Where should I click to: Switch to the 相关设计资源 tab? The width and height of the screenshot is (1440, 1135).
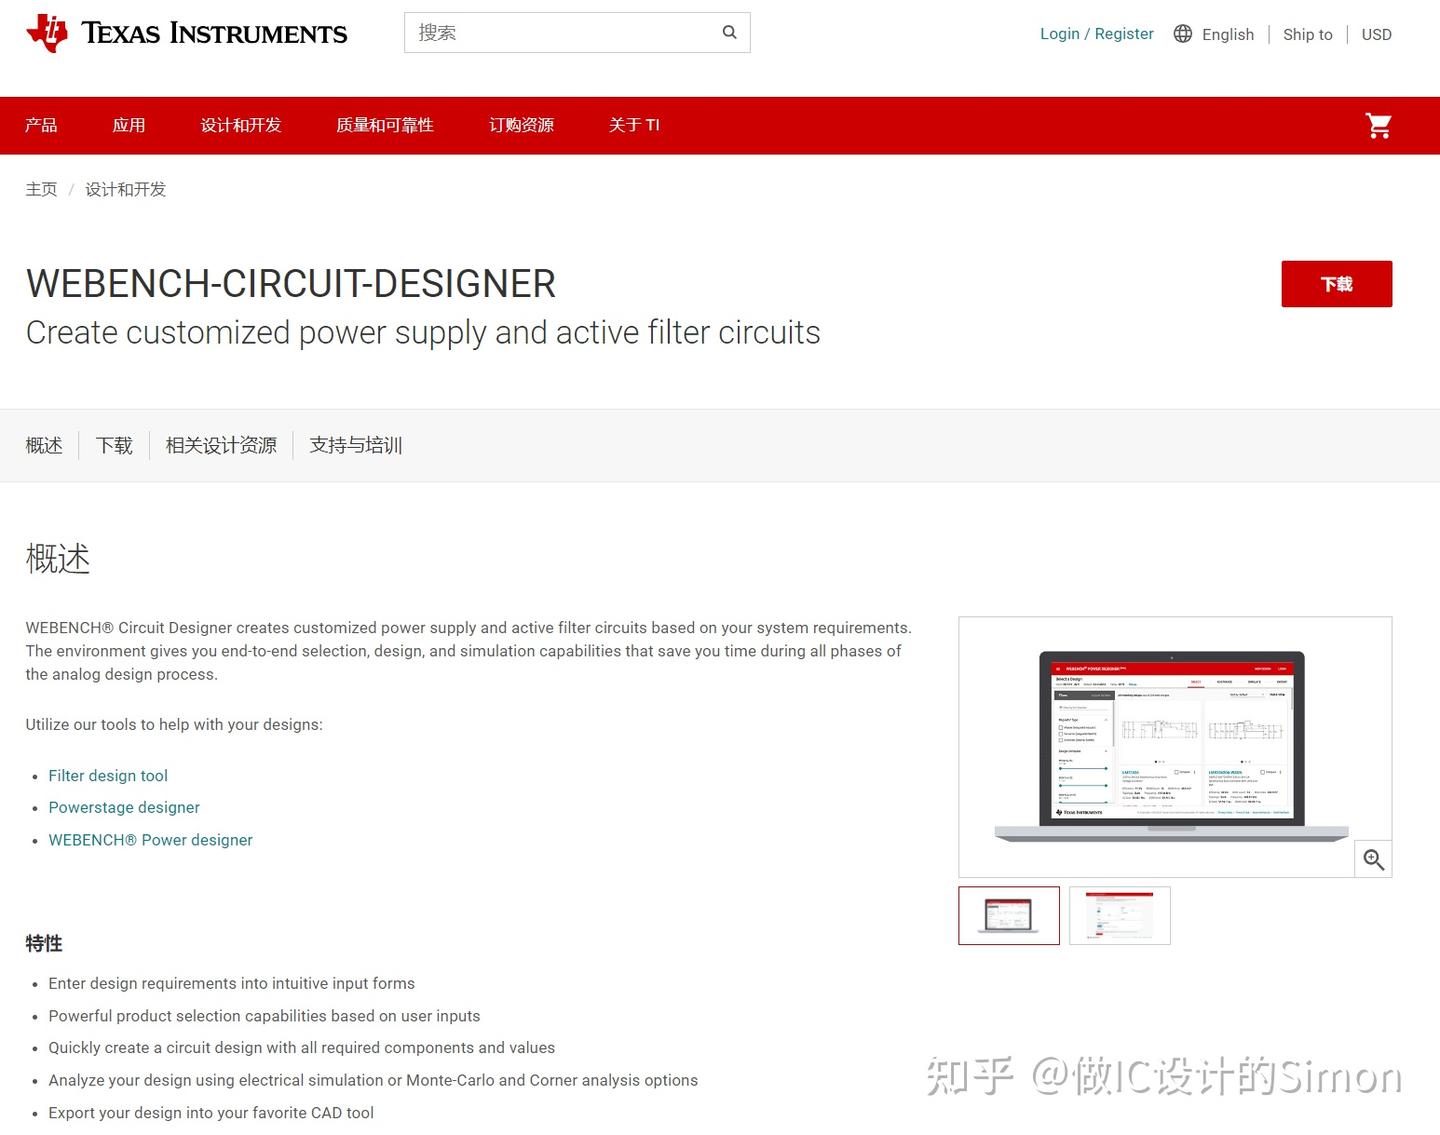tap(220, 445)
